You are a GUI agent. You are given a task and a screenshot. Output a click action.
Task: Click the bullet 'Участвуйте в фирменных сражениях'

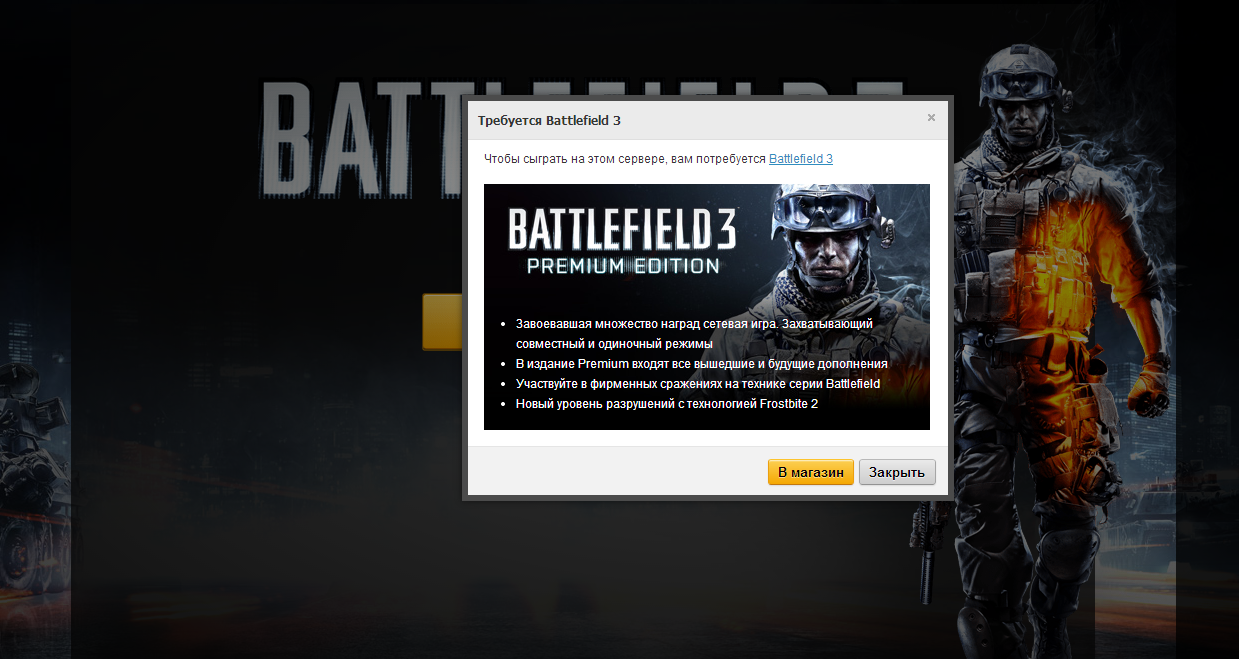tap(698, 384)
